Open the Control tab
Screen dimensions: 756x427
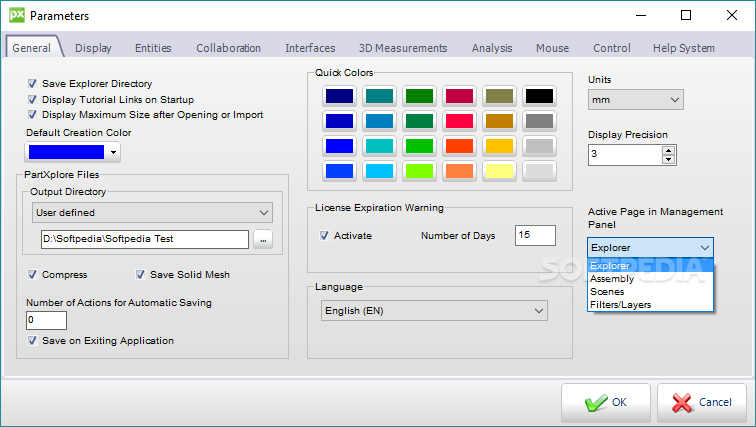[x=611, y=48]
